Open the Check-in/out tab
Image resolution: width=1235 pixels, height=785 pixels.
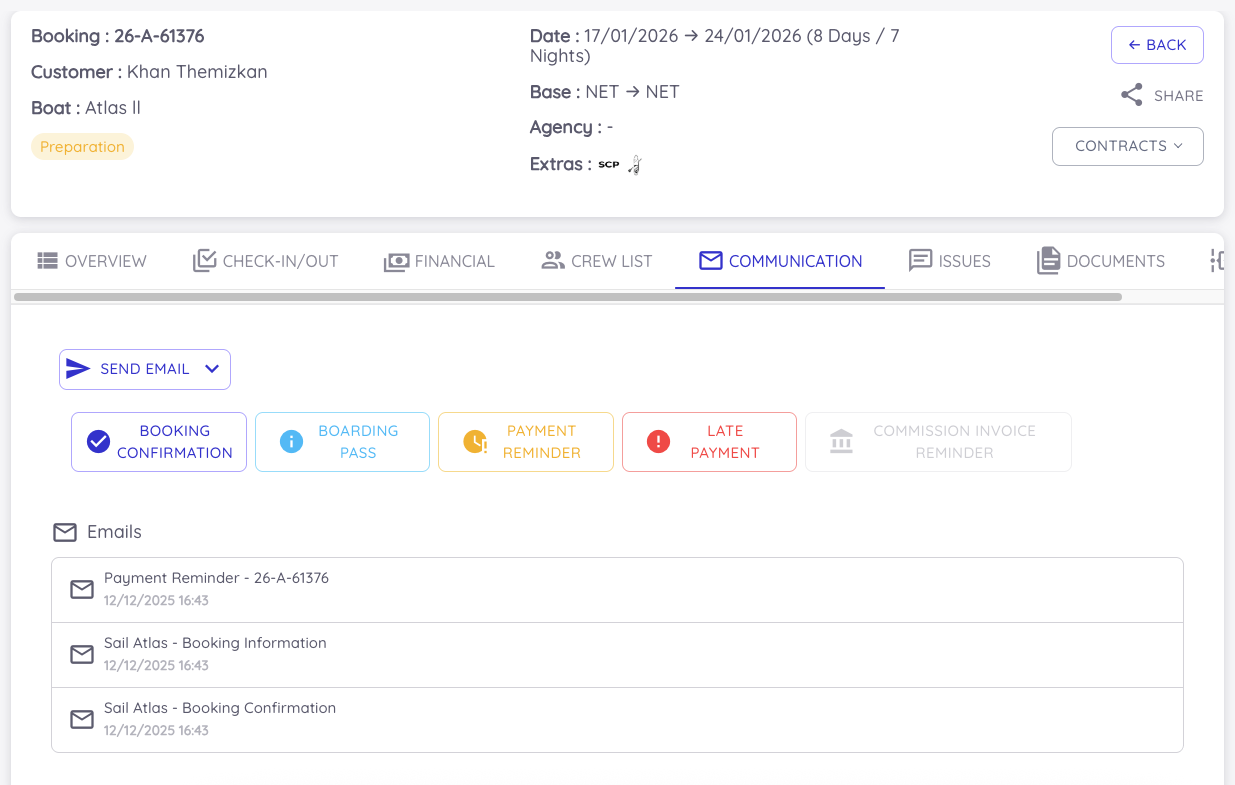(266, 261)
